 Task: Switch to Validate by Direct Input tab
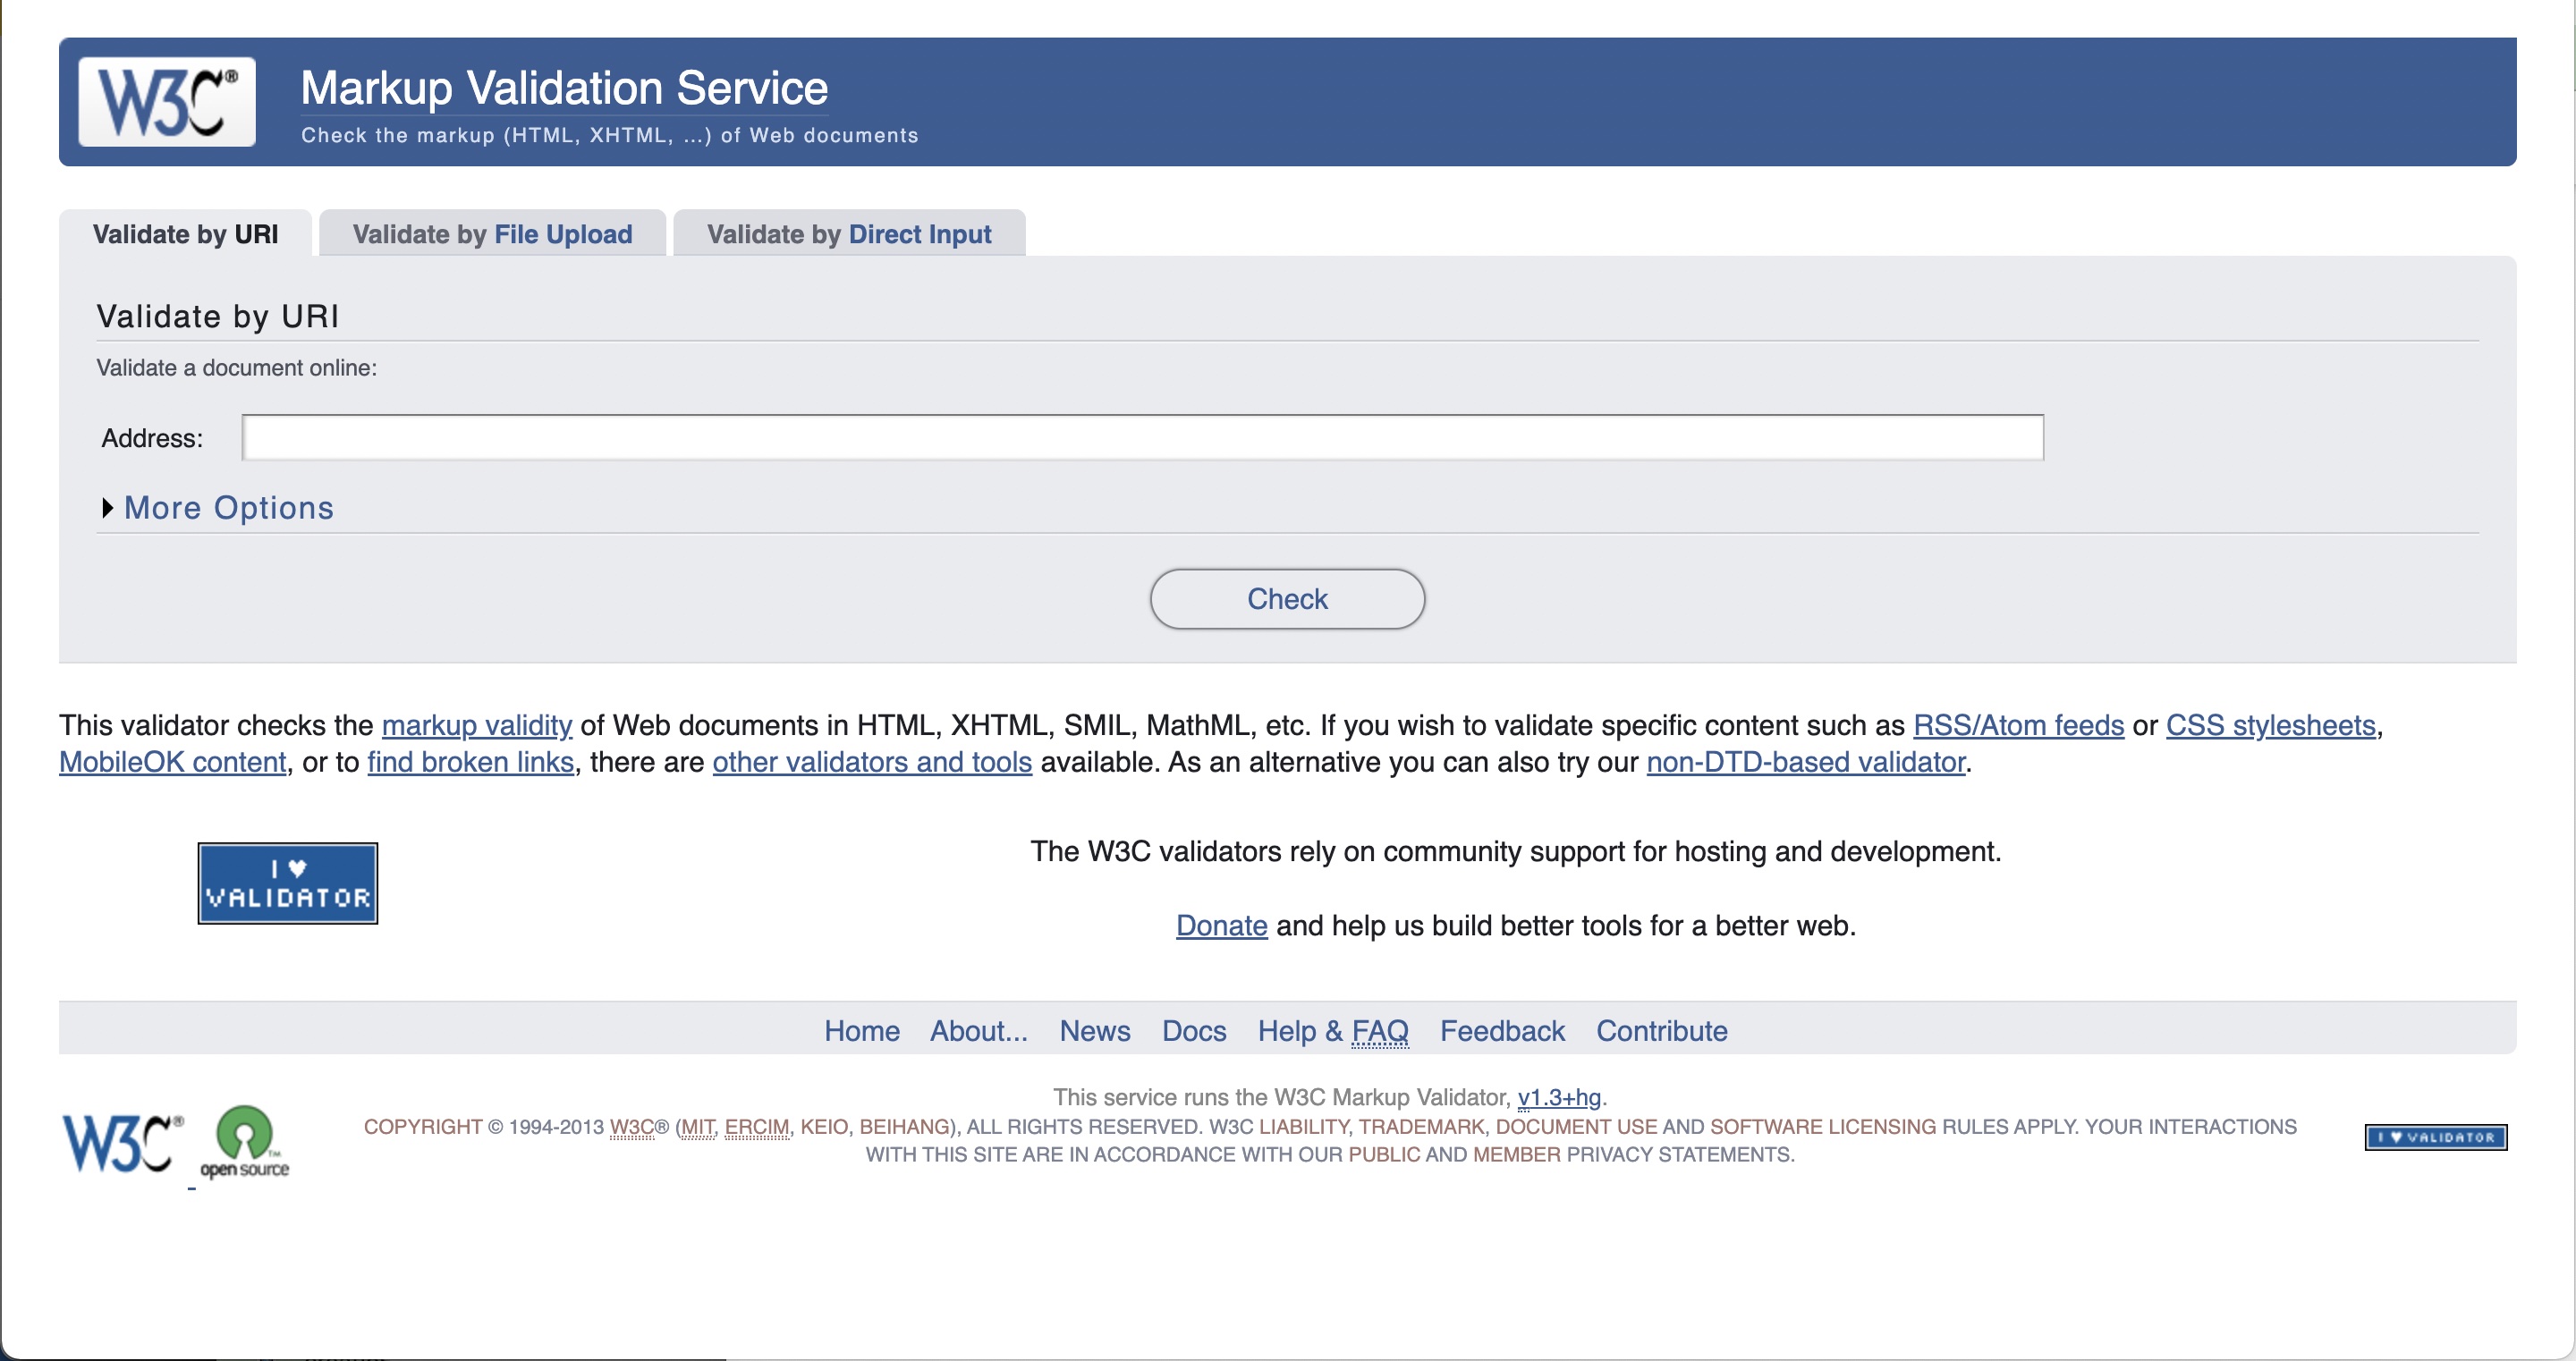point(850,234)
